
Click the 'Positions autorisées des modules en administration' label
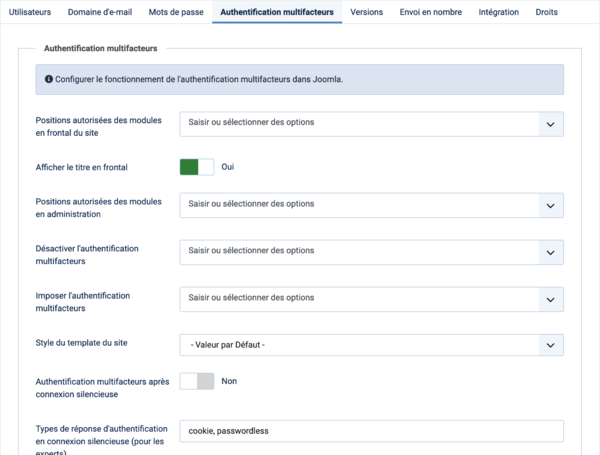tap(99, 208)
